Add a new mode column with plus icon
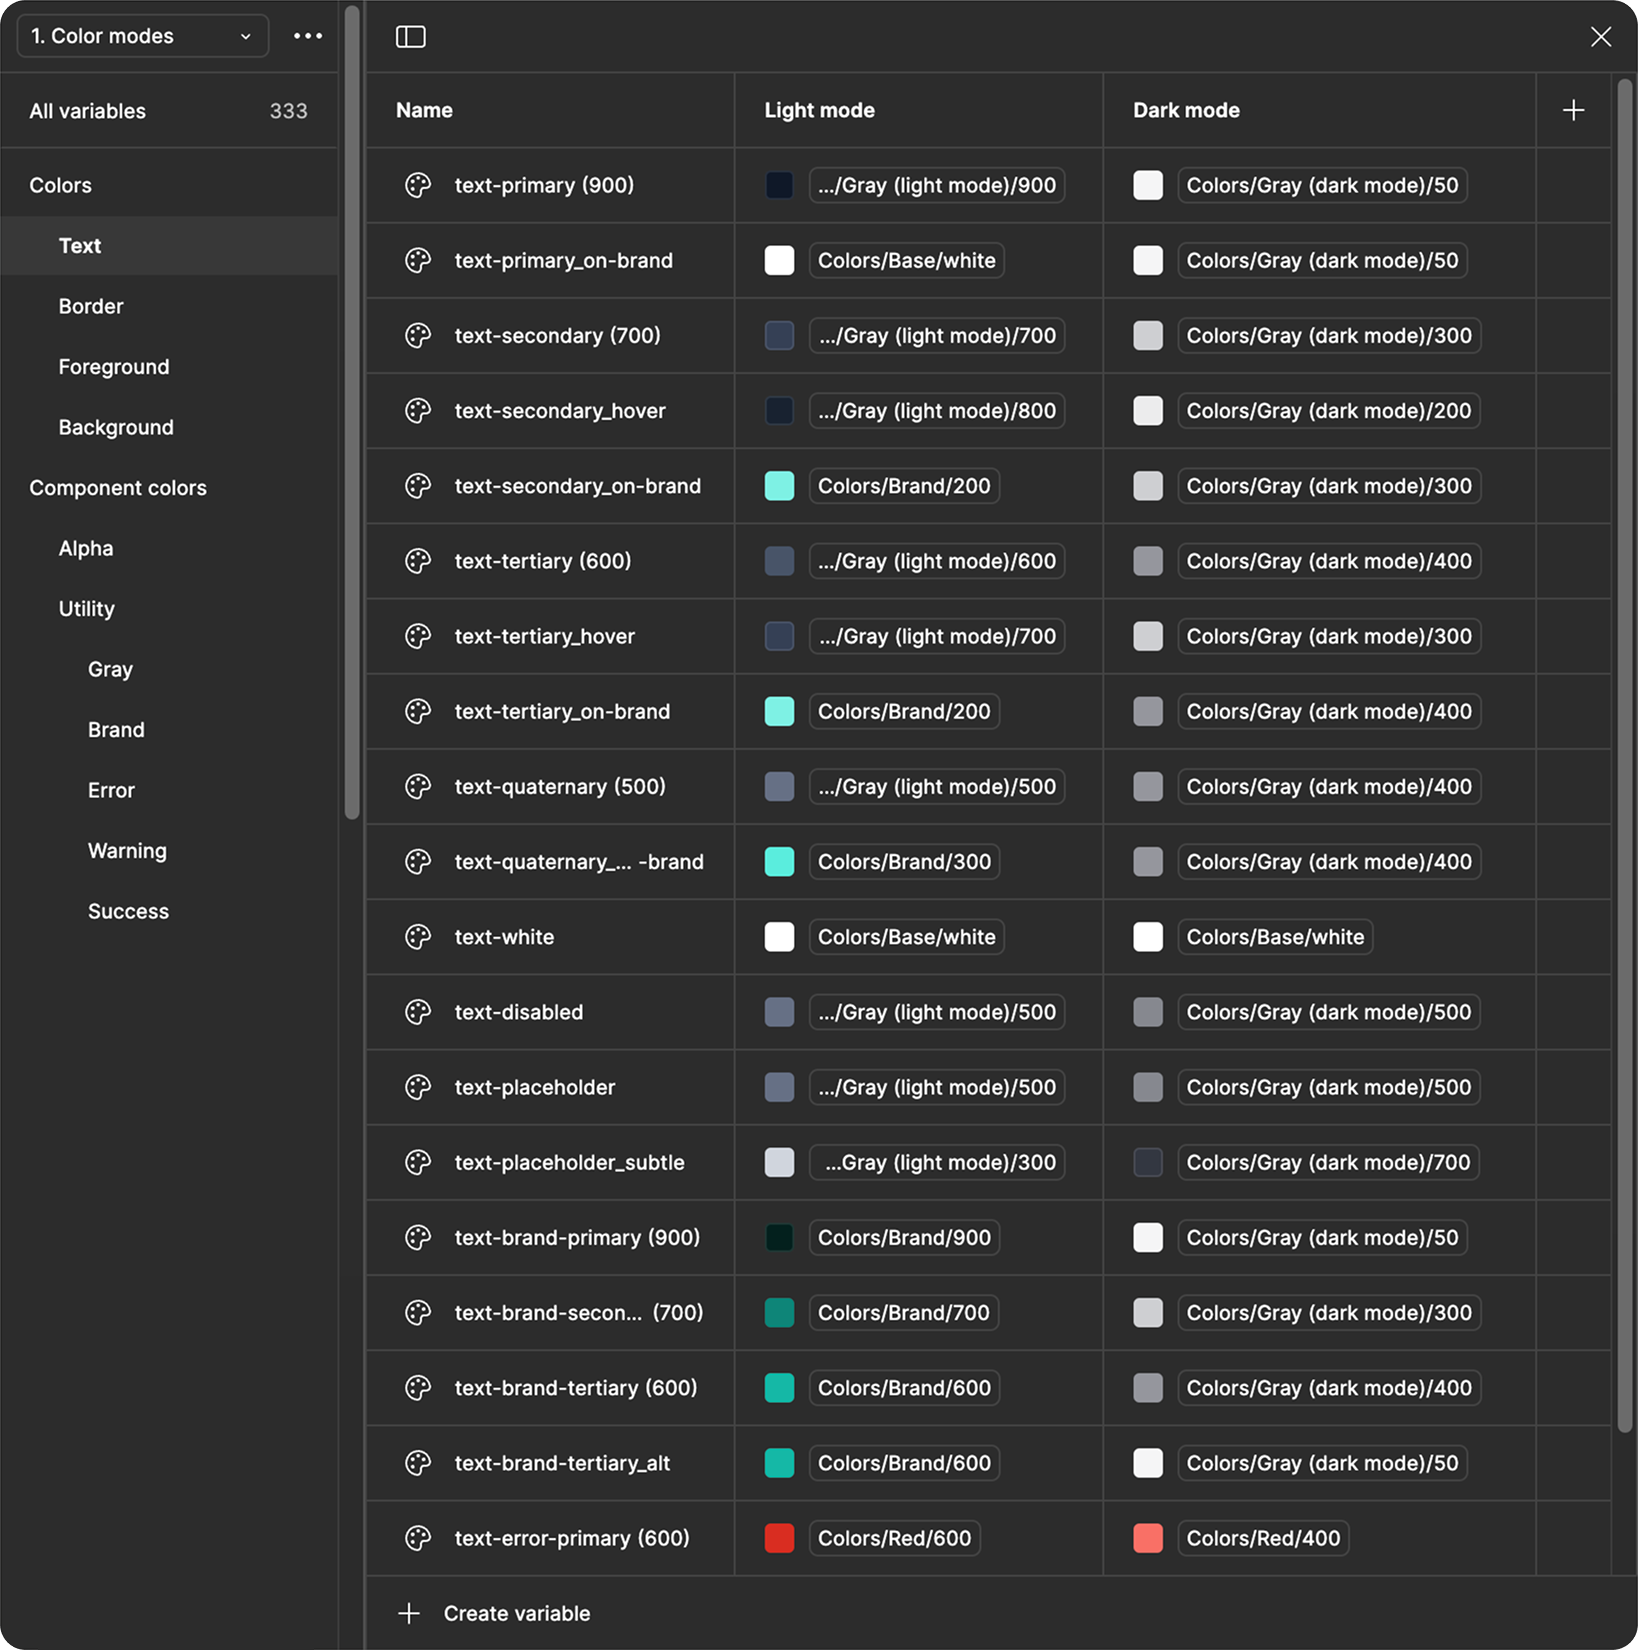The width and height of the screenshot is (1638, 1650). (x=1573, y=110)
